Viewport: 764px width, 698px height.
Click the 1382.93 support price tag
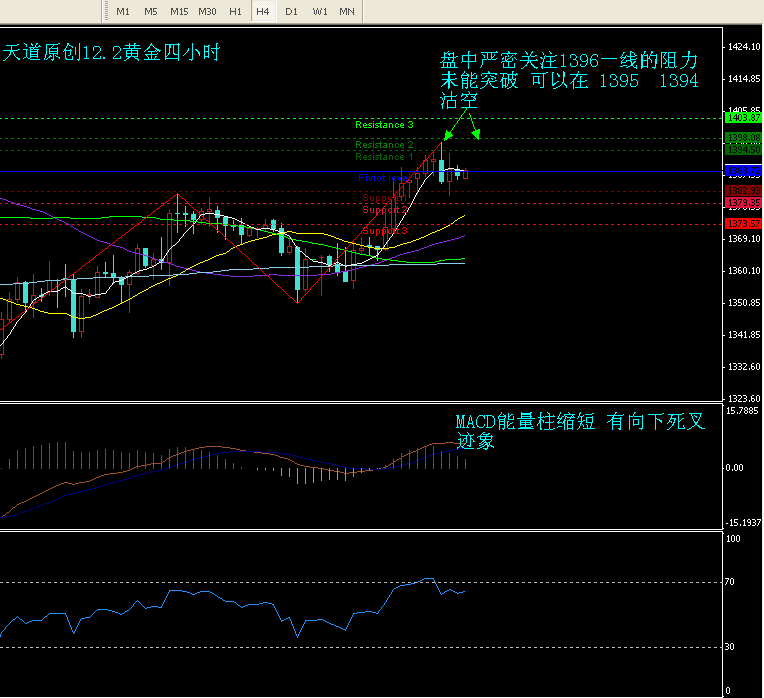click(744, 190)
